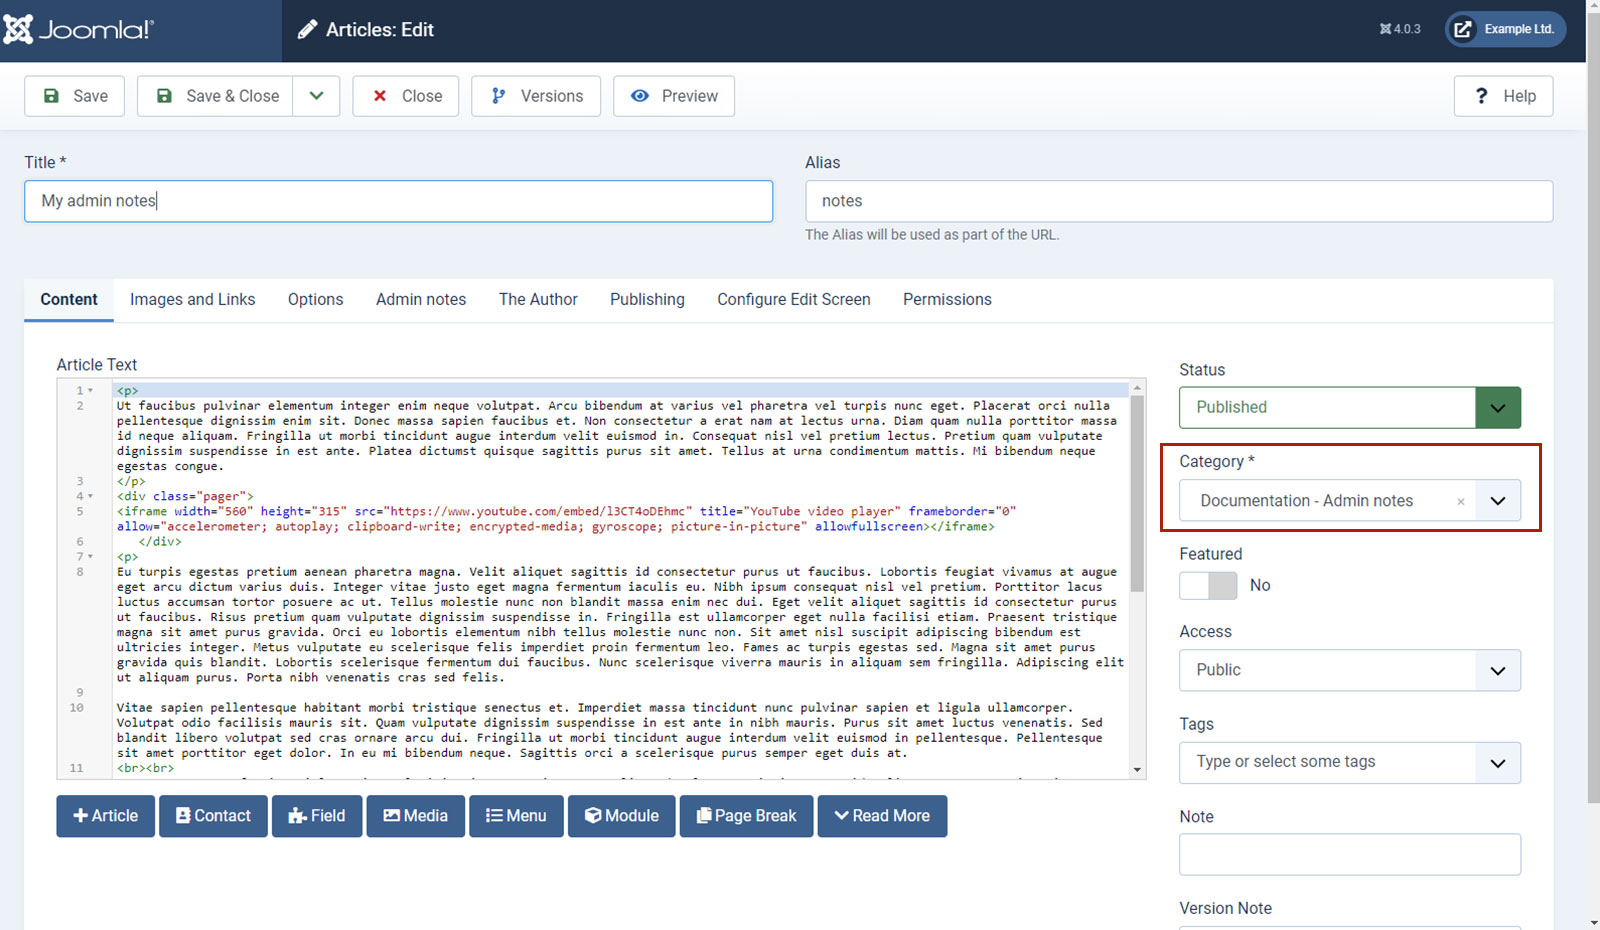Viewport: 1600px width, 930px height.
Task: Add a Contact with the editor button
Action: (x=213, y=816)
